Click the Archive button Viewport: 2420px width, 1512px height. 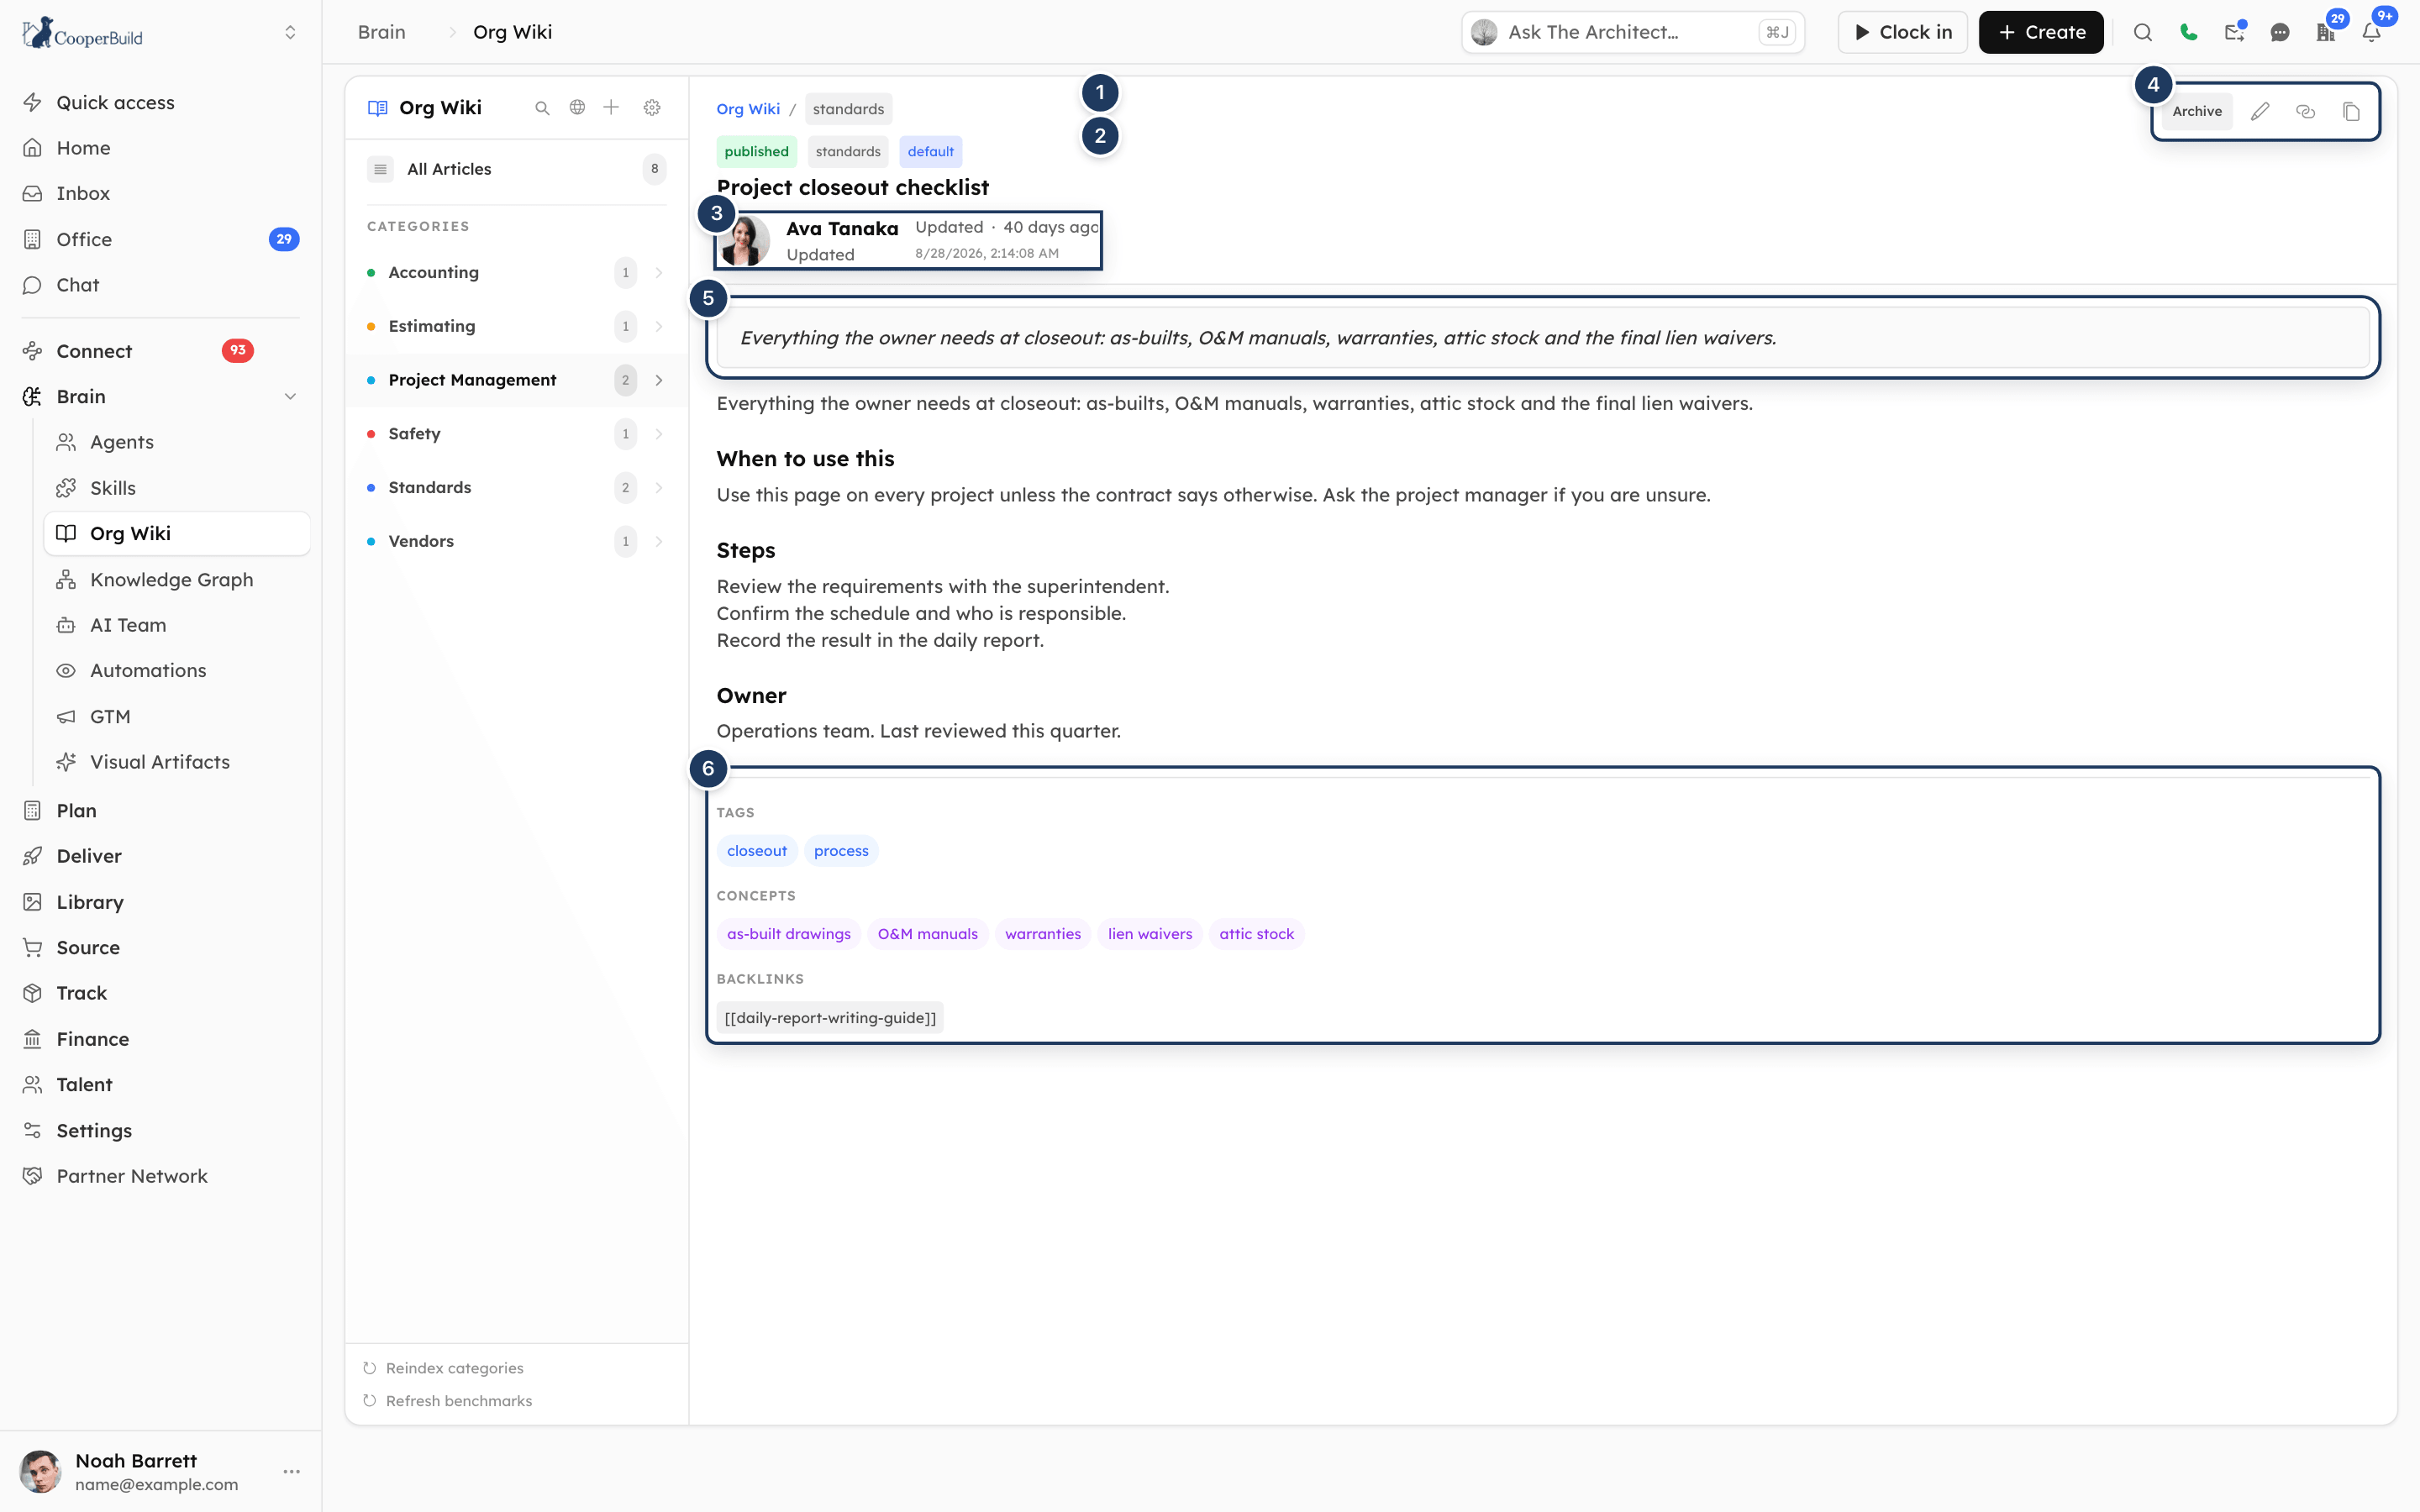[2196, 111]
